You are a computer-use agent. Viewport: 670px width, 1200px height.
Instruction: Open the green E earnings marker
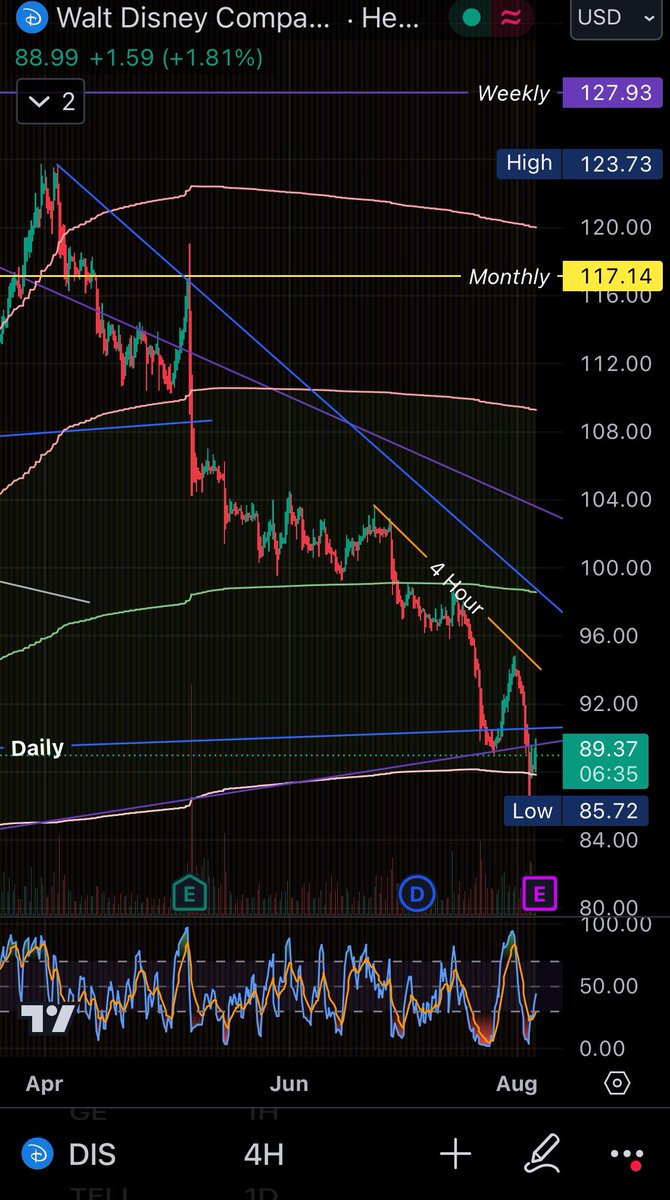click(189, 893)
